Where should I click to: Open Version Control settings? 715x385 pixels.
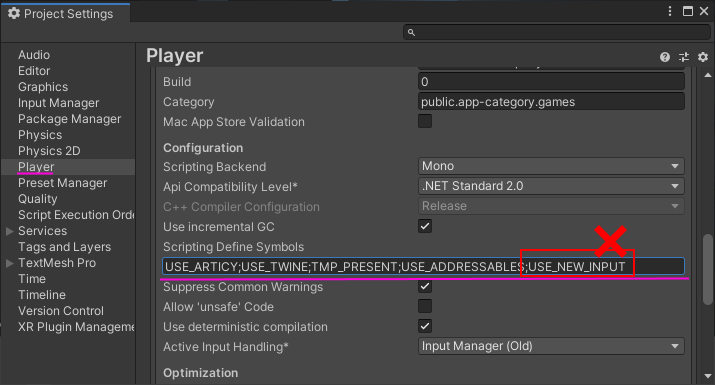pos(61,311)
